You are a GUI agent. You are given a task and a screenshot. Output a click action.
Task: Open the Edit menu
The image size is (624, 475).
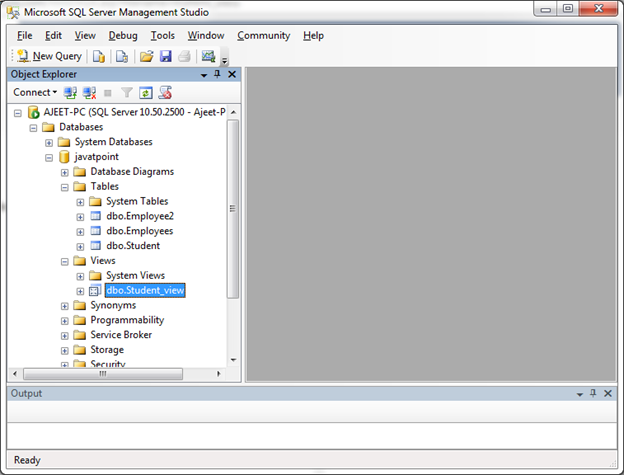click(x=53, y=36)
